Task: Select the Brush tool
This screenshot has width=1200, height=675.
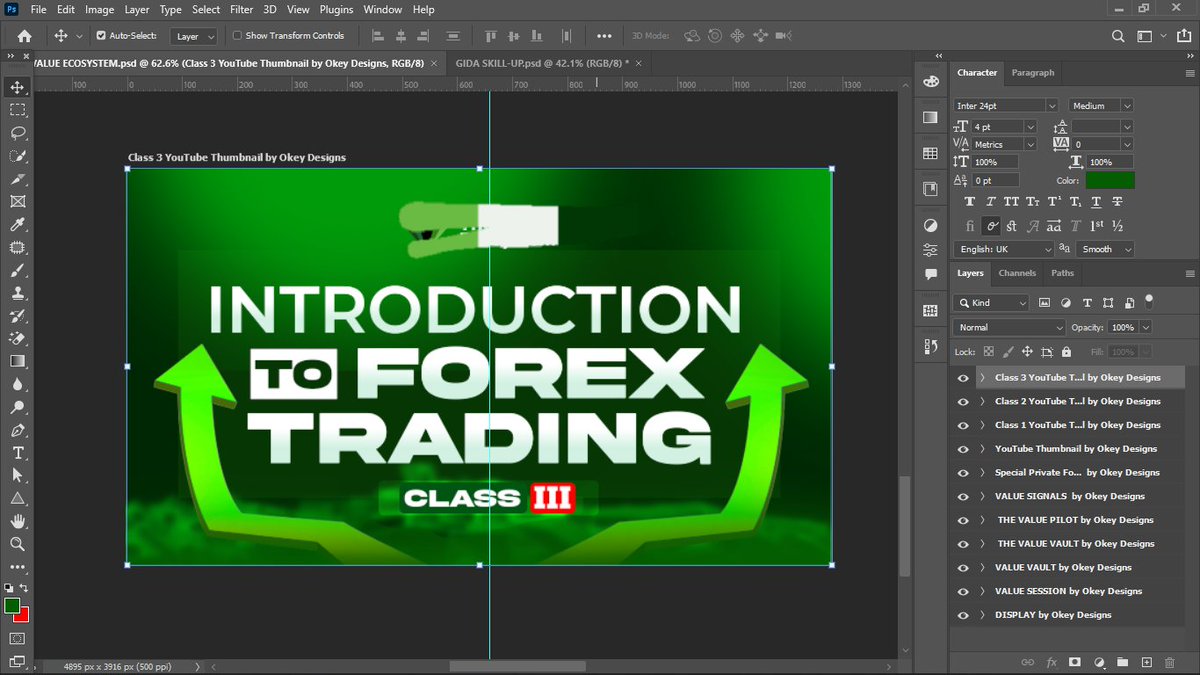Action: pyautogui.click(x=17, y=270)
